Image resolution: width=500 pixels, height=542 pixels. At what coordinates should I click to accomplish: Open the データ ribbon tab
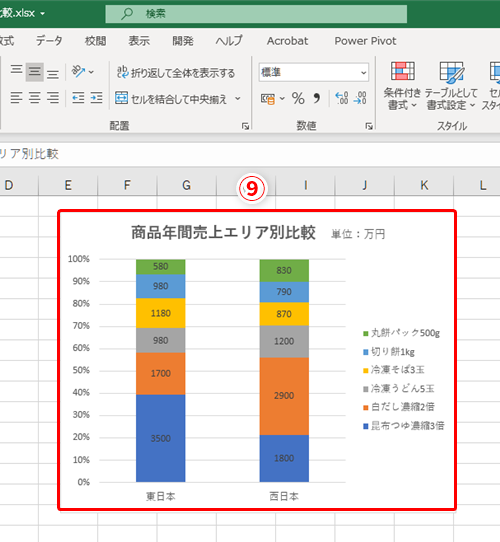(49, 41)
